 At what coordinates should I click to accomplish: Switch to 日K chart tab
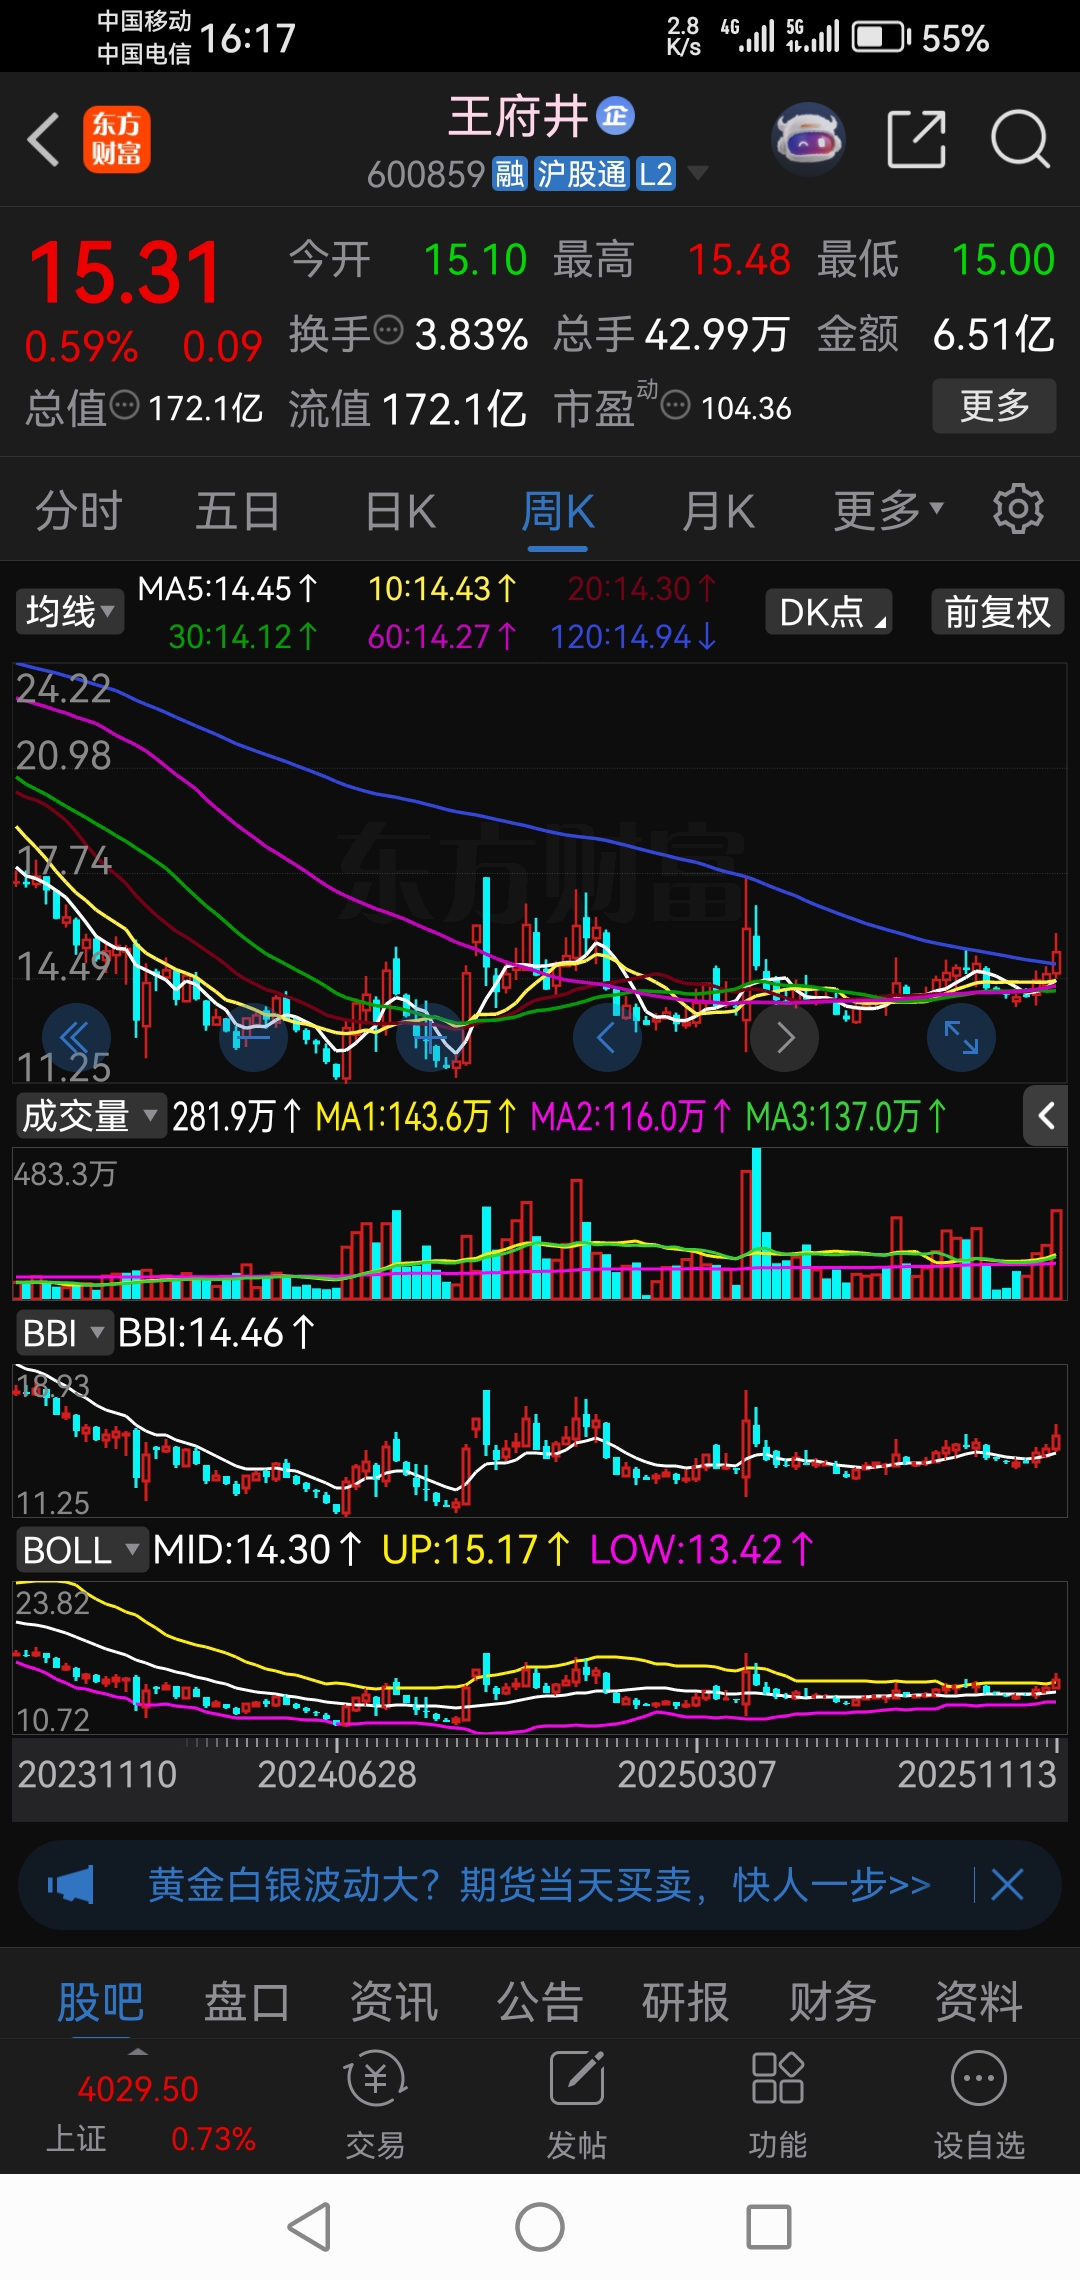[x=400, y=511]
